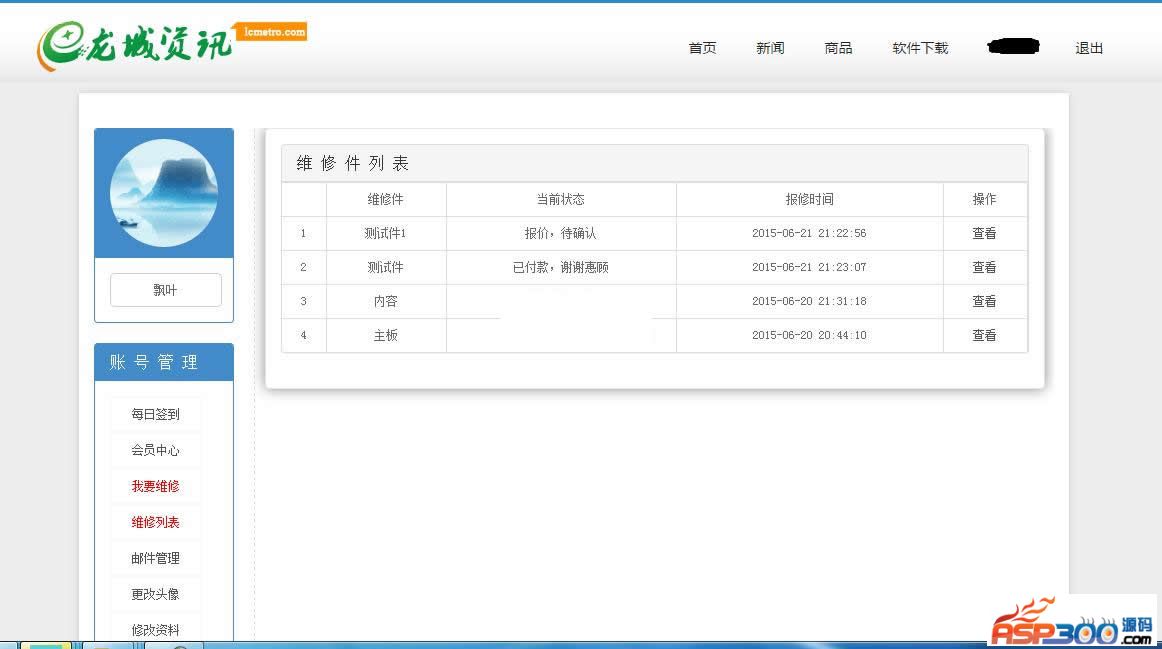Open the 软件下载 page
Viewport: 1162px width, 649px height.
point(920,48)
